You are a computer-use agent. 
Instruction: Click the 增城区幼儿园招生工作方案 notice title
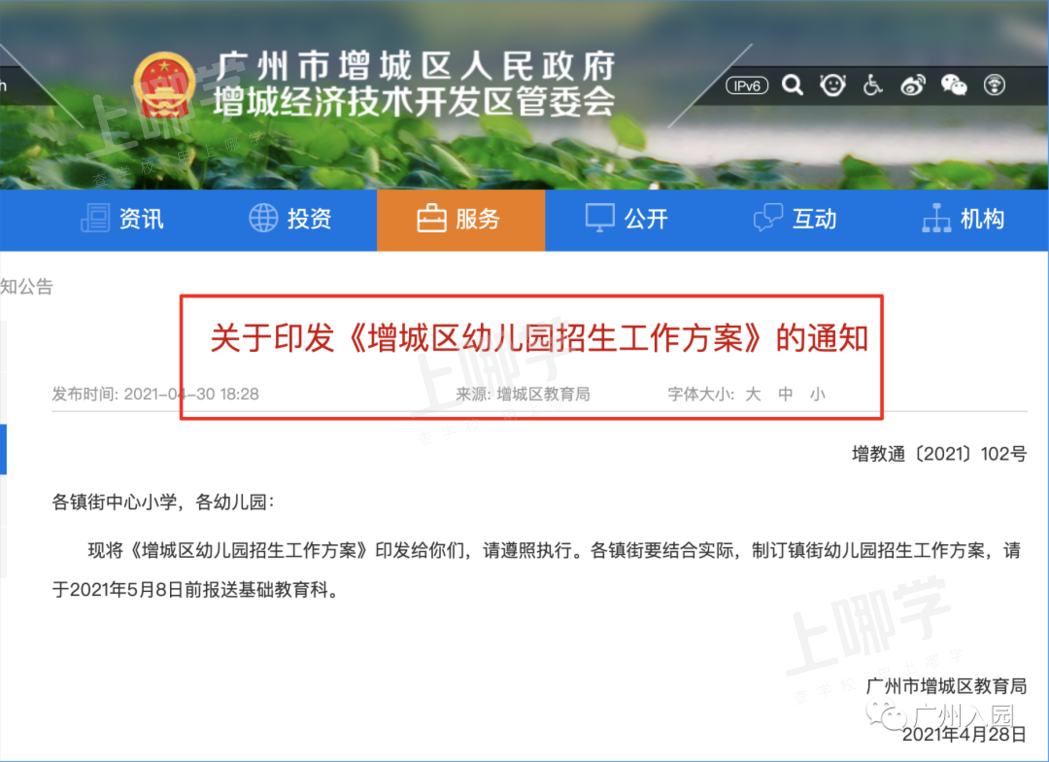[x=539, y=338]
